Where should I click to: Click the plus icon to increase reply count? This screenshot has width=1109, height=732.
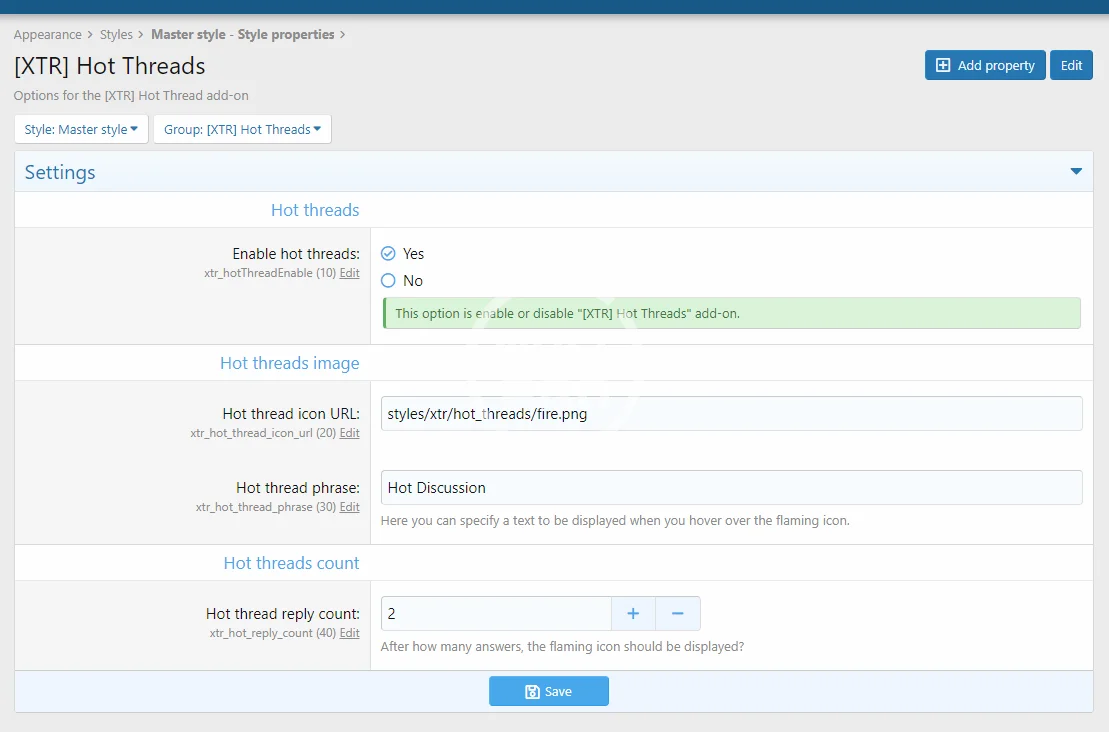(x=633, y=613)
